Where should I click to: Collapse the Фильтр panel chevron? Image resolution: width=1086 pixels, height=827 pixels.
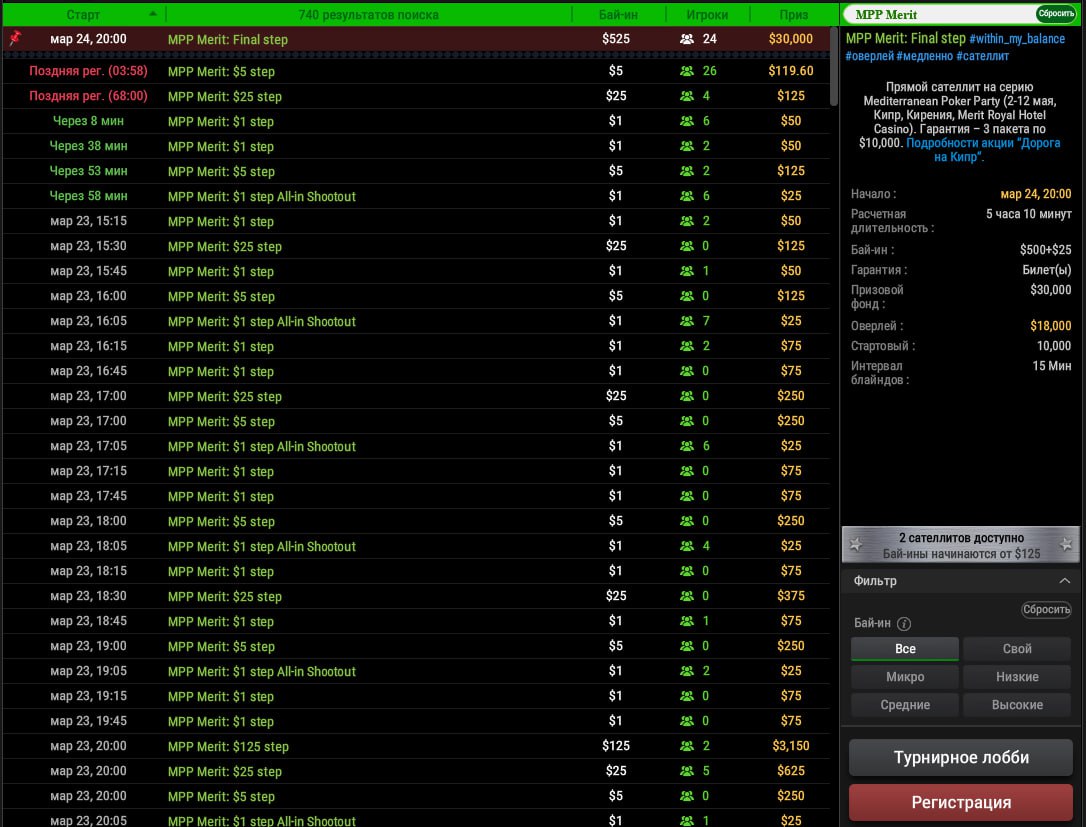1065,580
